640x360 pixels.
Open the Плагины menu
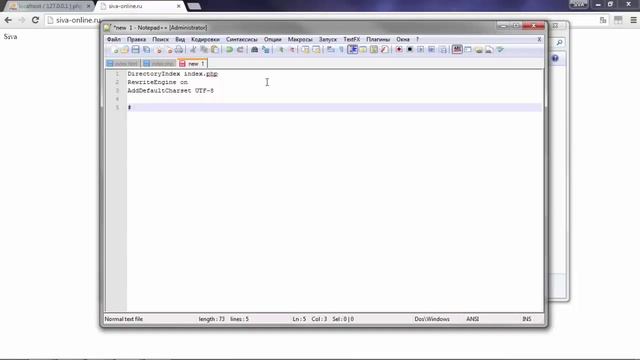point(378,39)
